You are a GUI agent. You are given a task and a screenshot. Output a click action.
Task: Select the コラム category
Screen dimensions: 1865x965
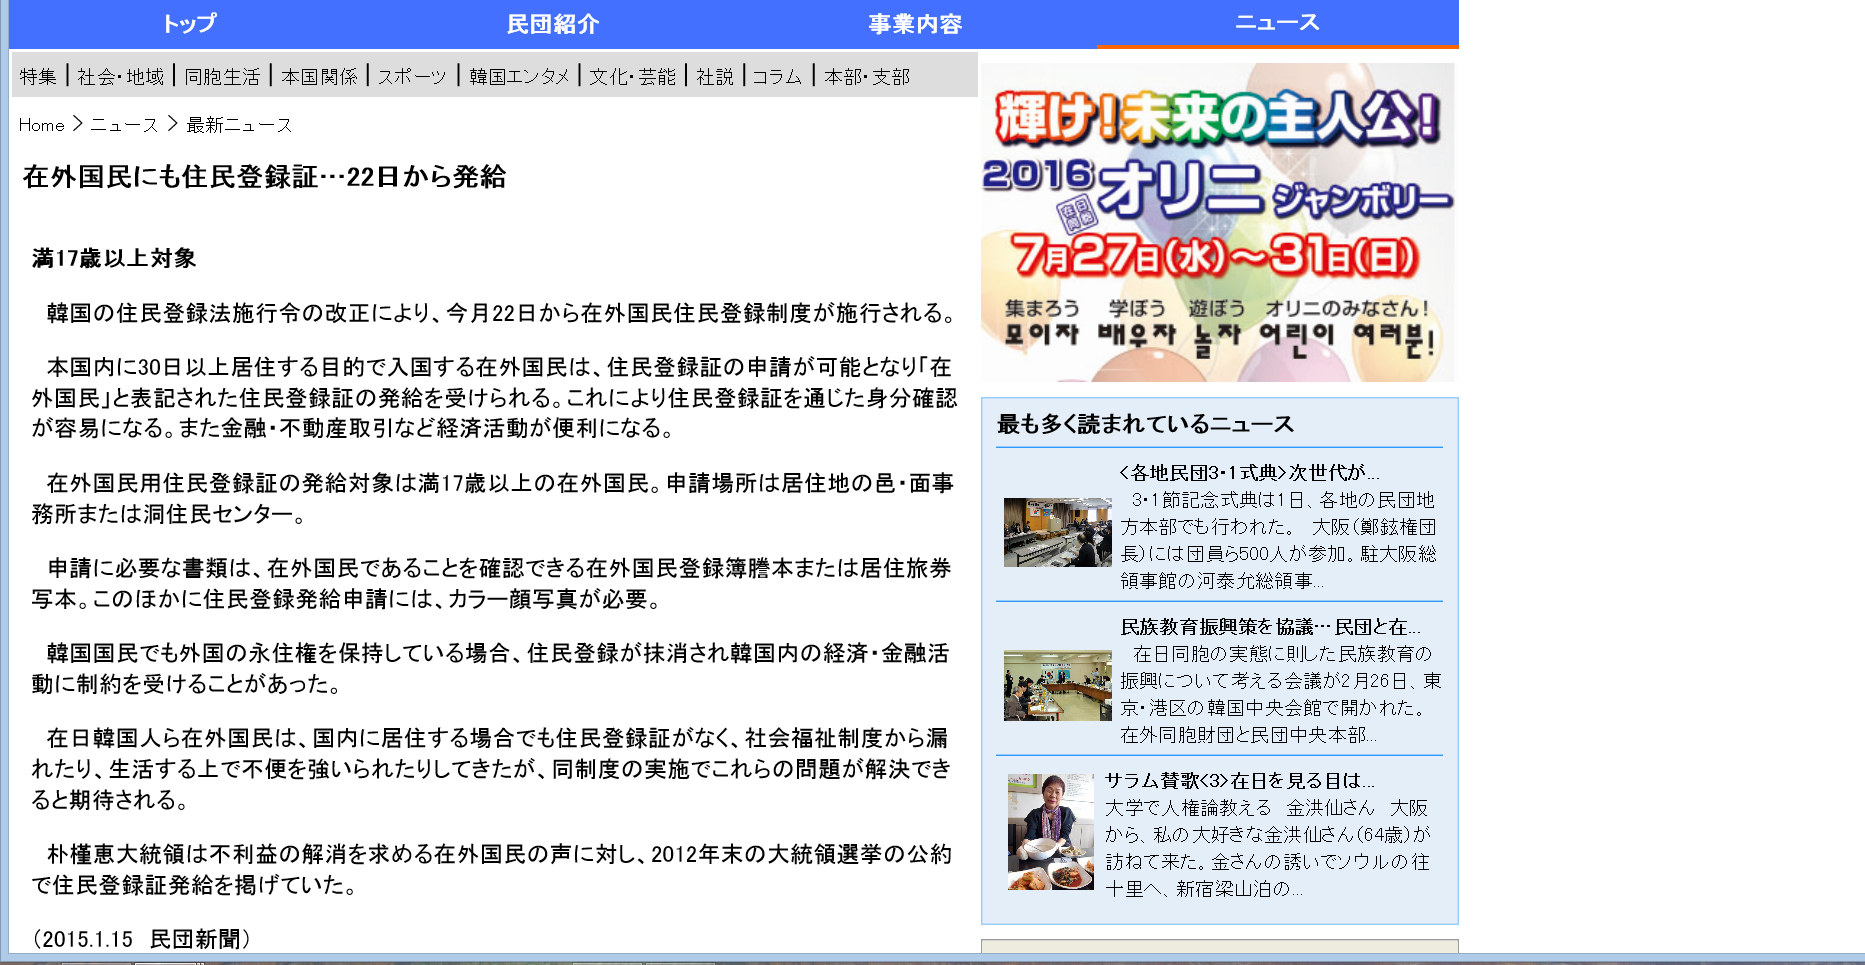tap(777, 76)
